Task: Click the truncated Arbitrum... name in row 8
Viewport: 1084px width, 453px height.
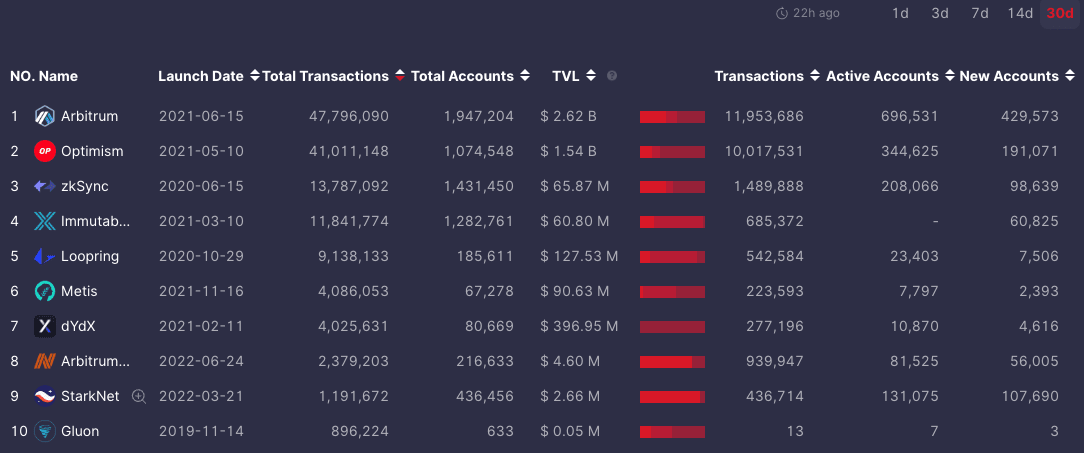Action: 95,361
